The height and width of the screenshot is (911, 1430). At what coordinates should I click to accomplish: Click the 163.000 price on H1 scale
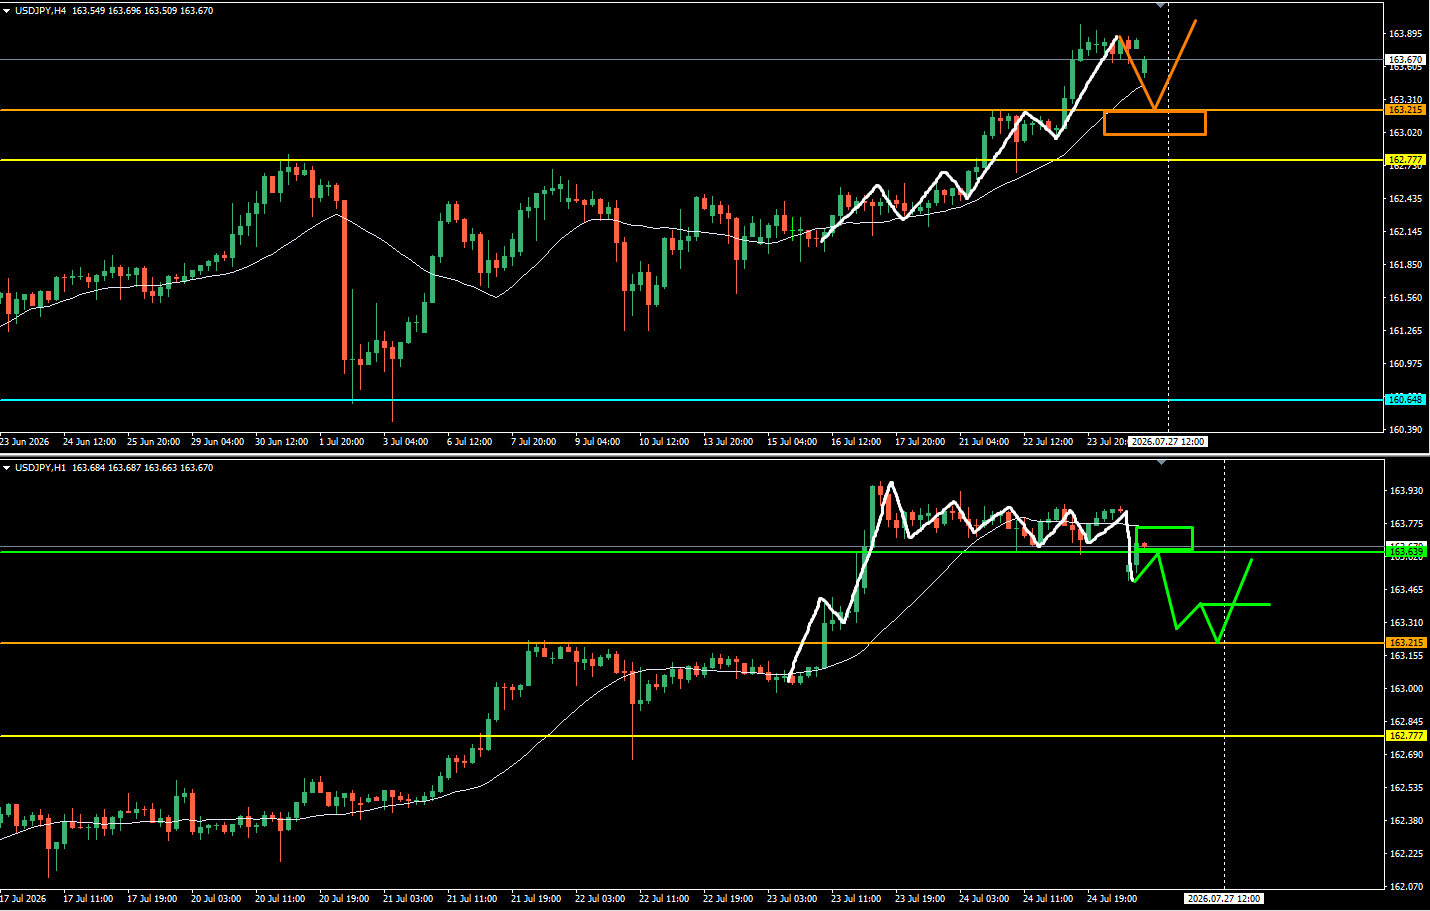[1405, 689]
